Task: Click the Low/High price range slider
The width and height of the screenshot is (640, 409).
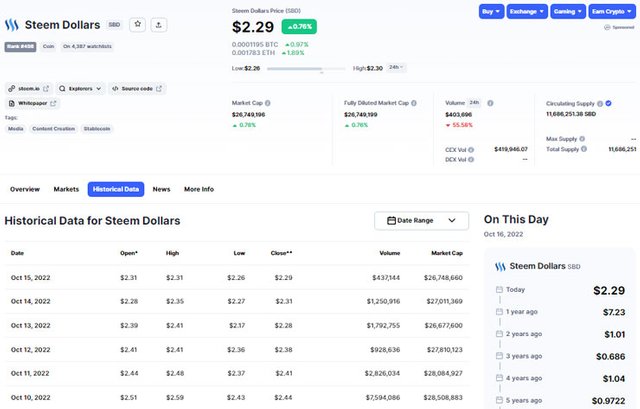Action: pyautogui.click(x=306, y=69)
